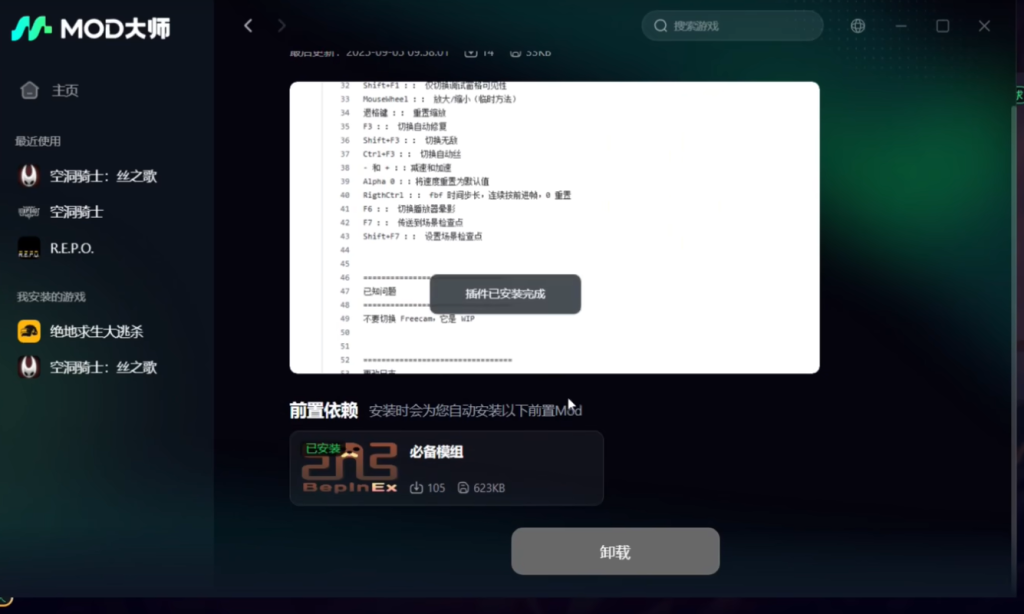This screenshot has width=1024, height=614.
Task: Open 空洞骑士: 丝之歌 icon under 最近使用
Action: [29, 176]
